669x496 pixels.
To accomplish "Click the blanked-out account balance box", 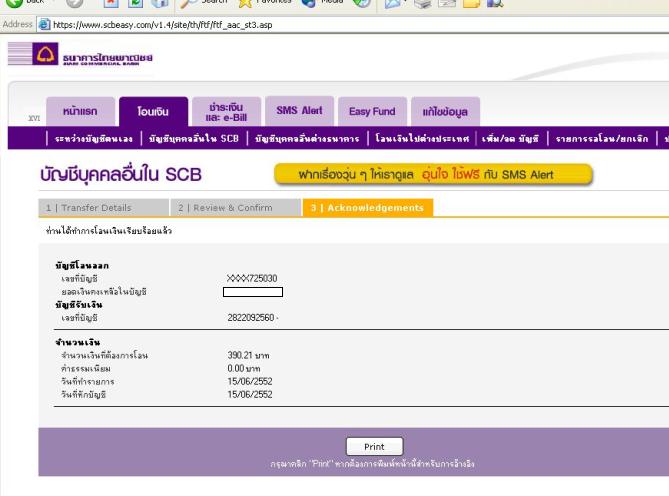I will tap(253, 292).
